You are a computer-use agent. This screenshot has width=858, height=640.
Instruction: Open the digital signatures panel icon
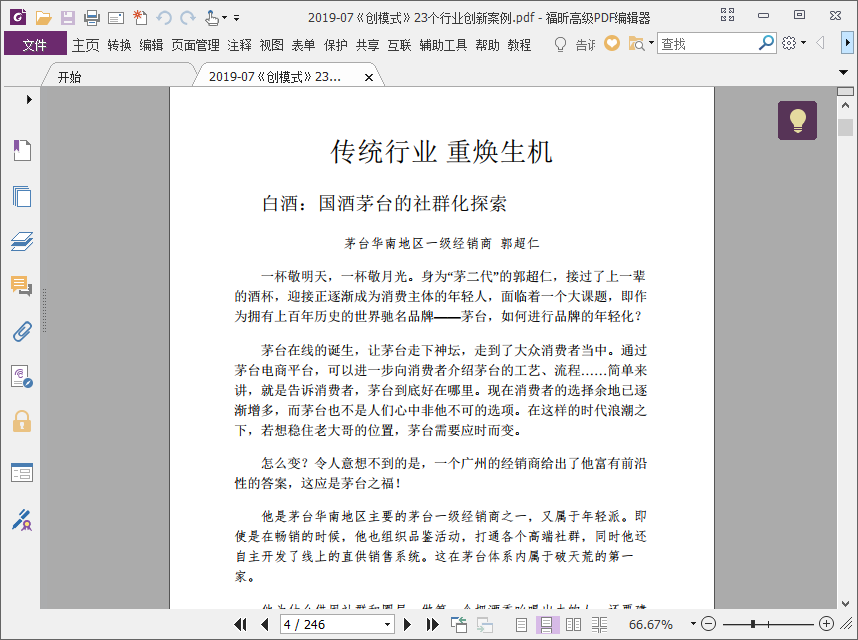[22, 377]
